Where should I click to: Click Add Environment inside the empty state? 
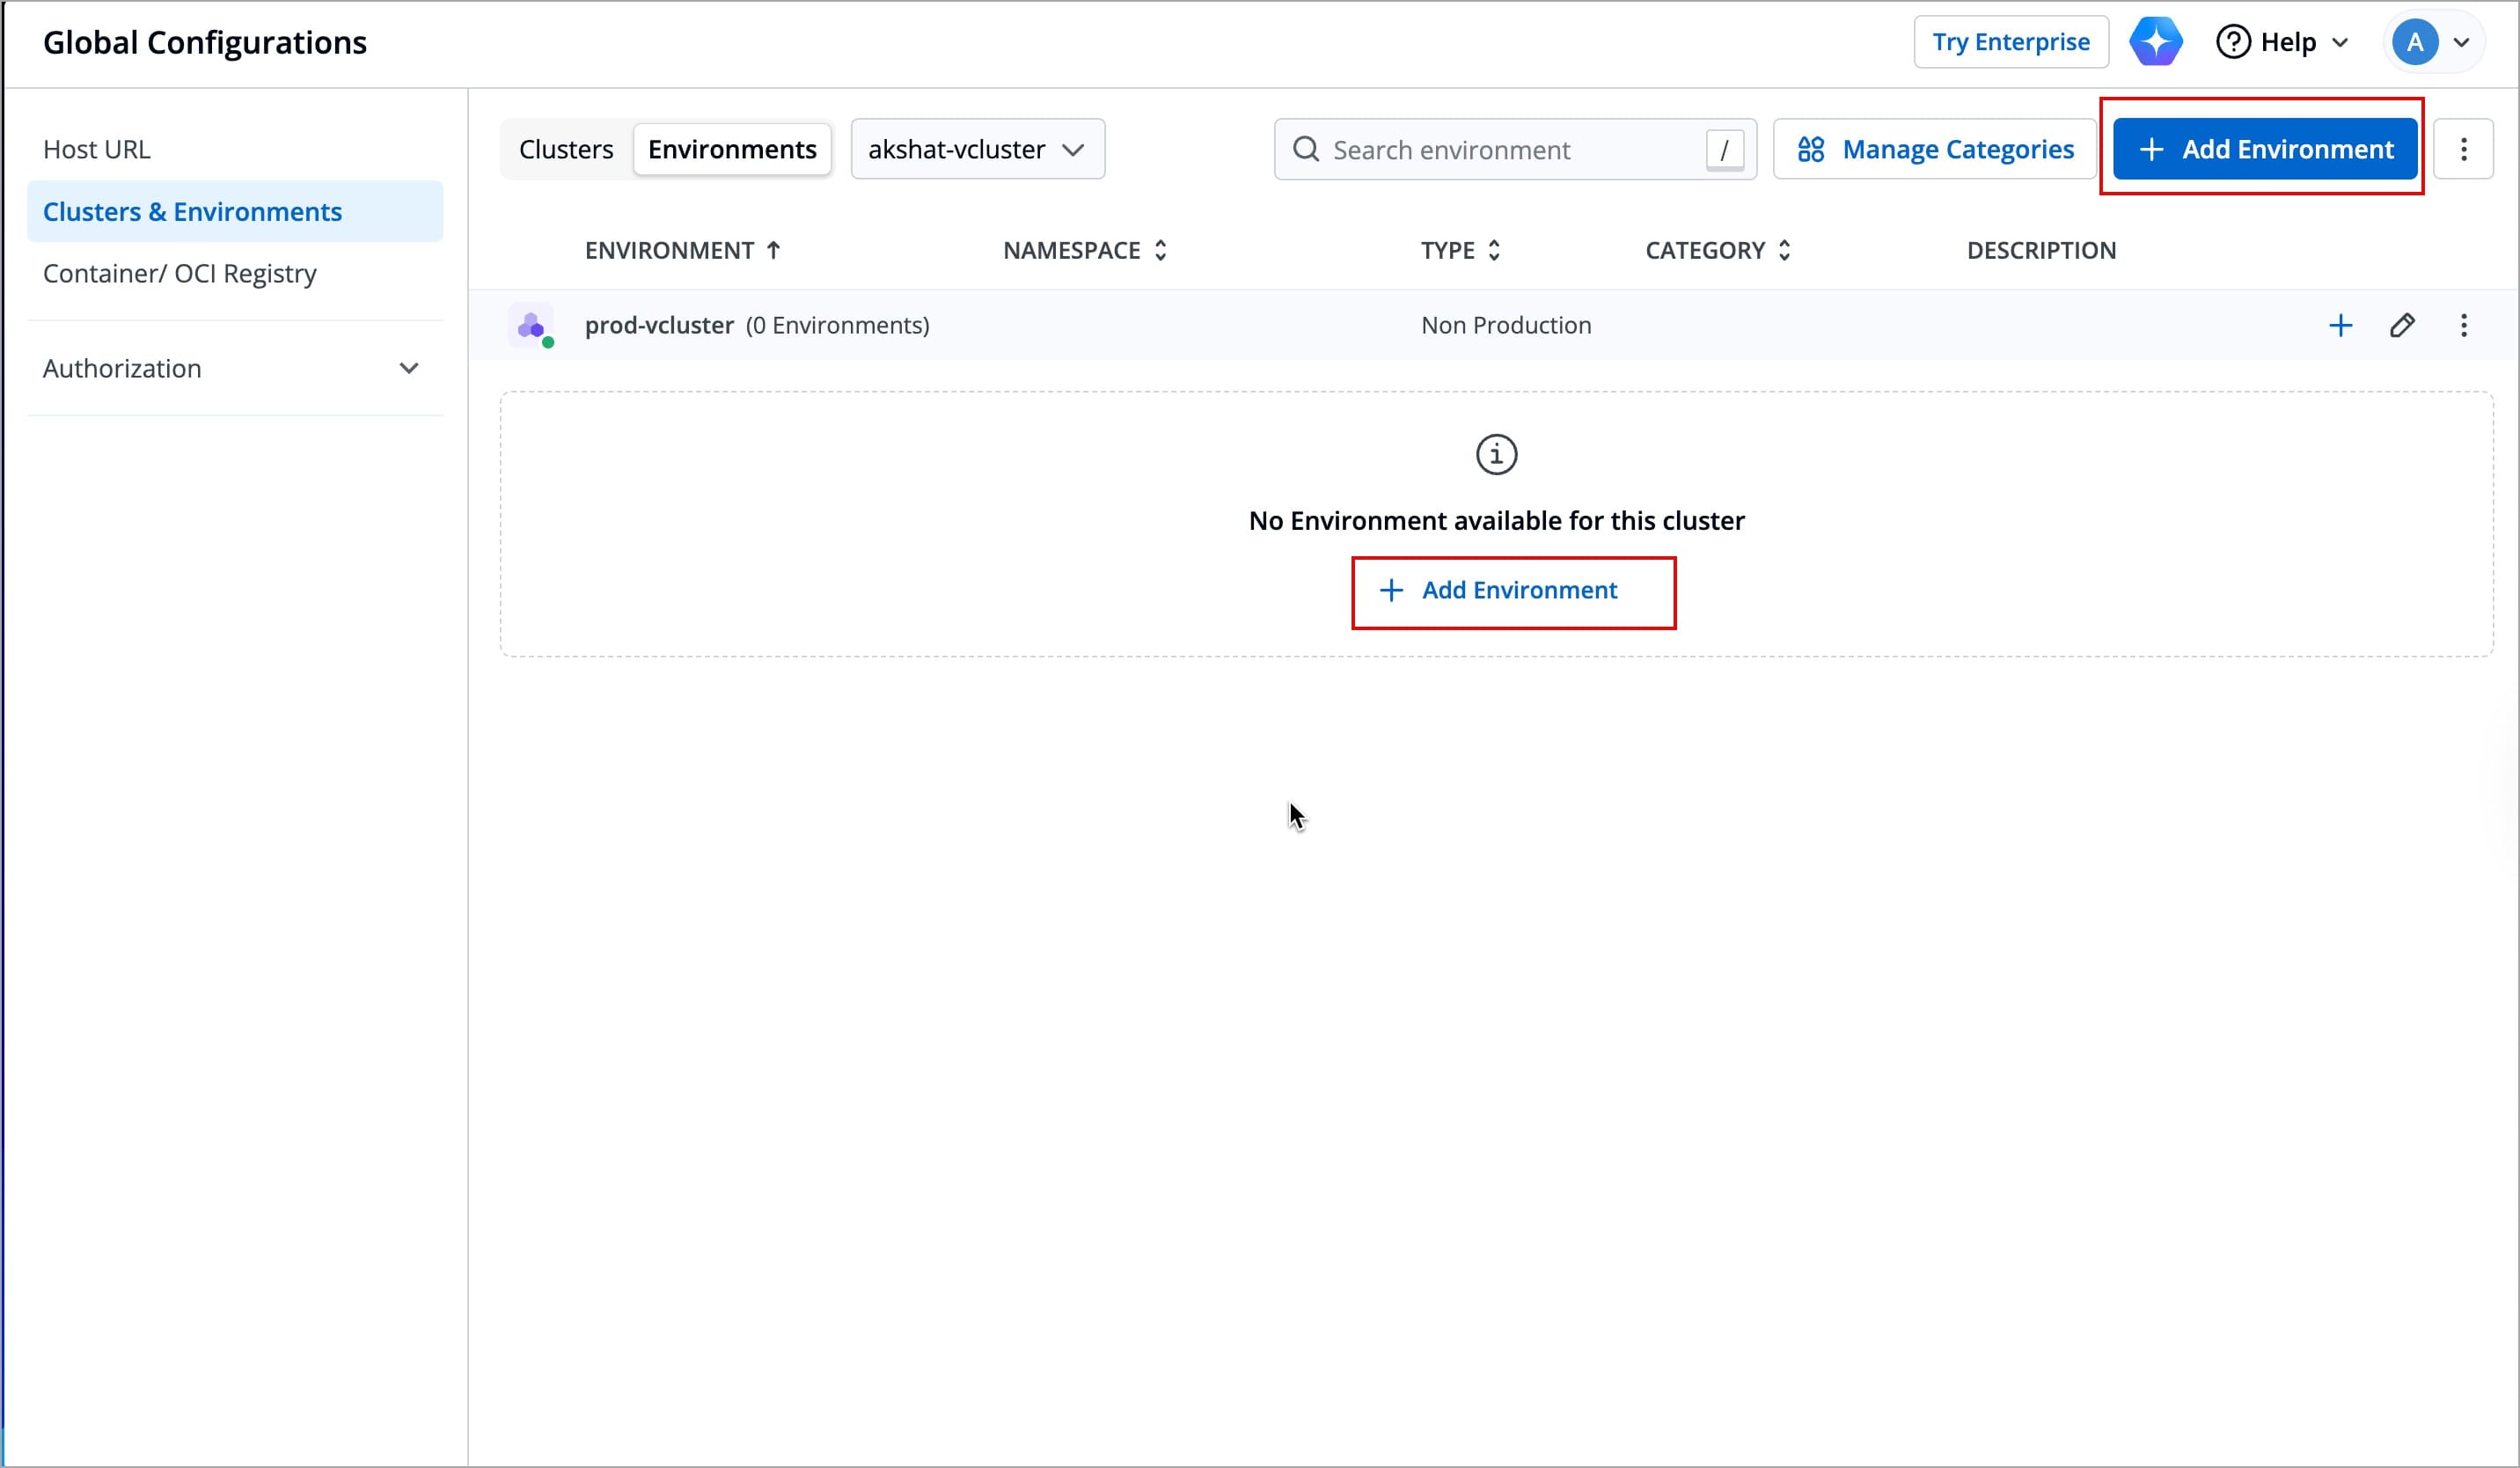1513,591
